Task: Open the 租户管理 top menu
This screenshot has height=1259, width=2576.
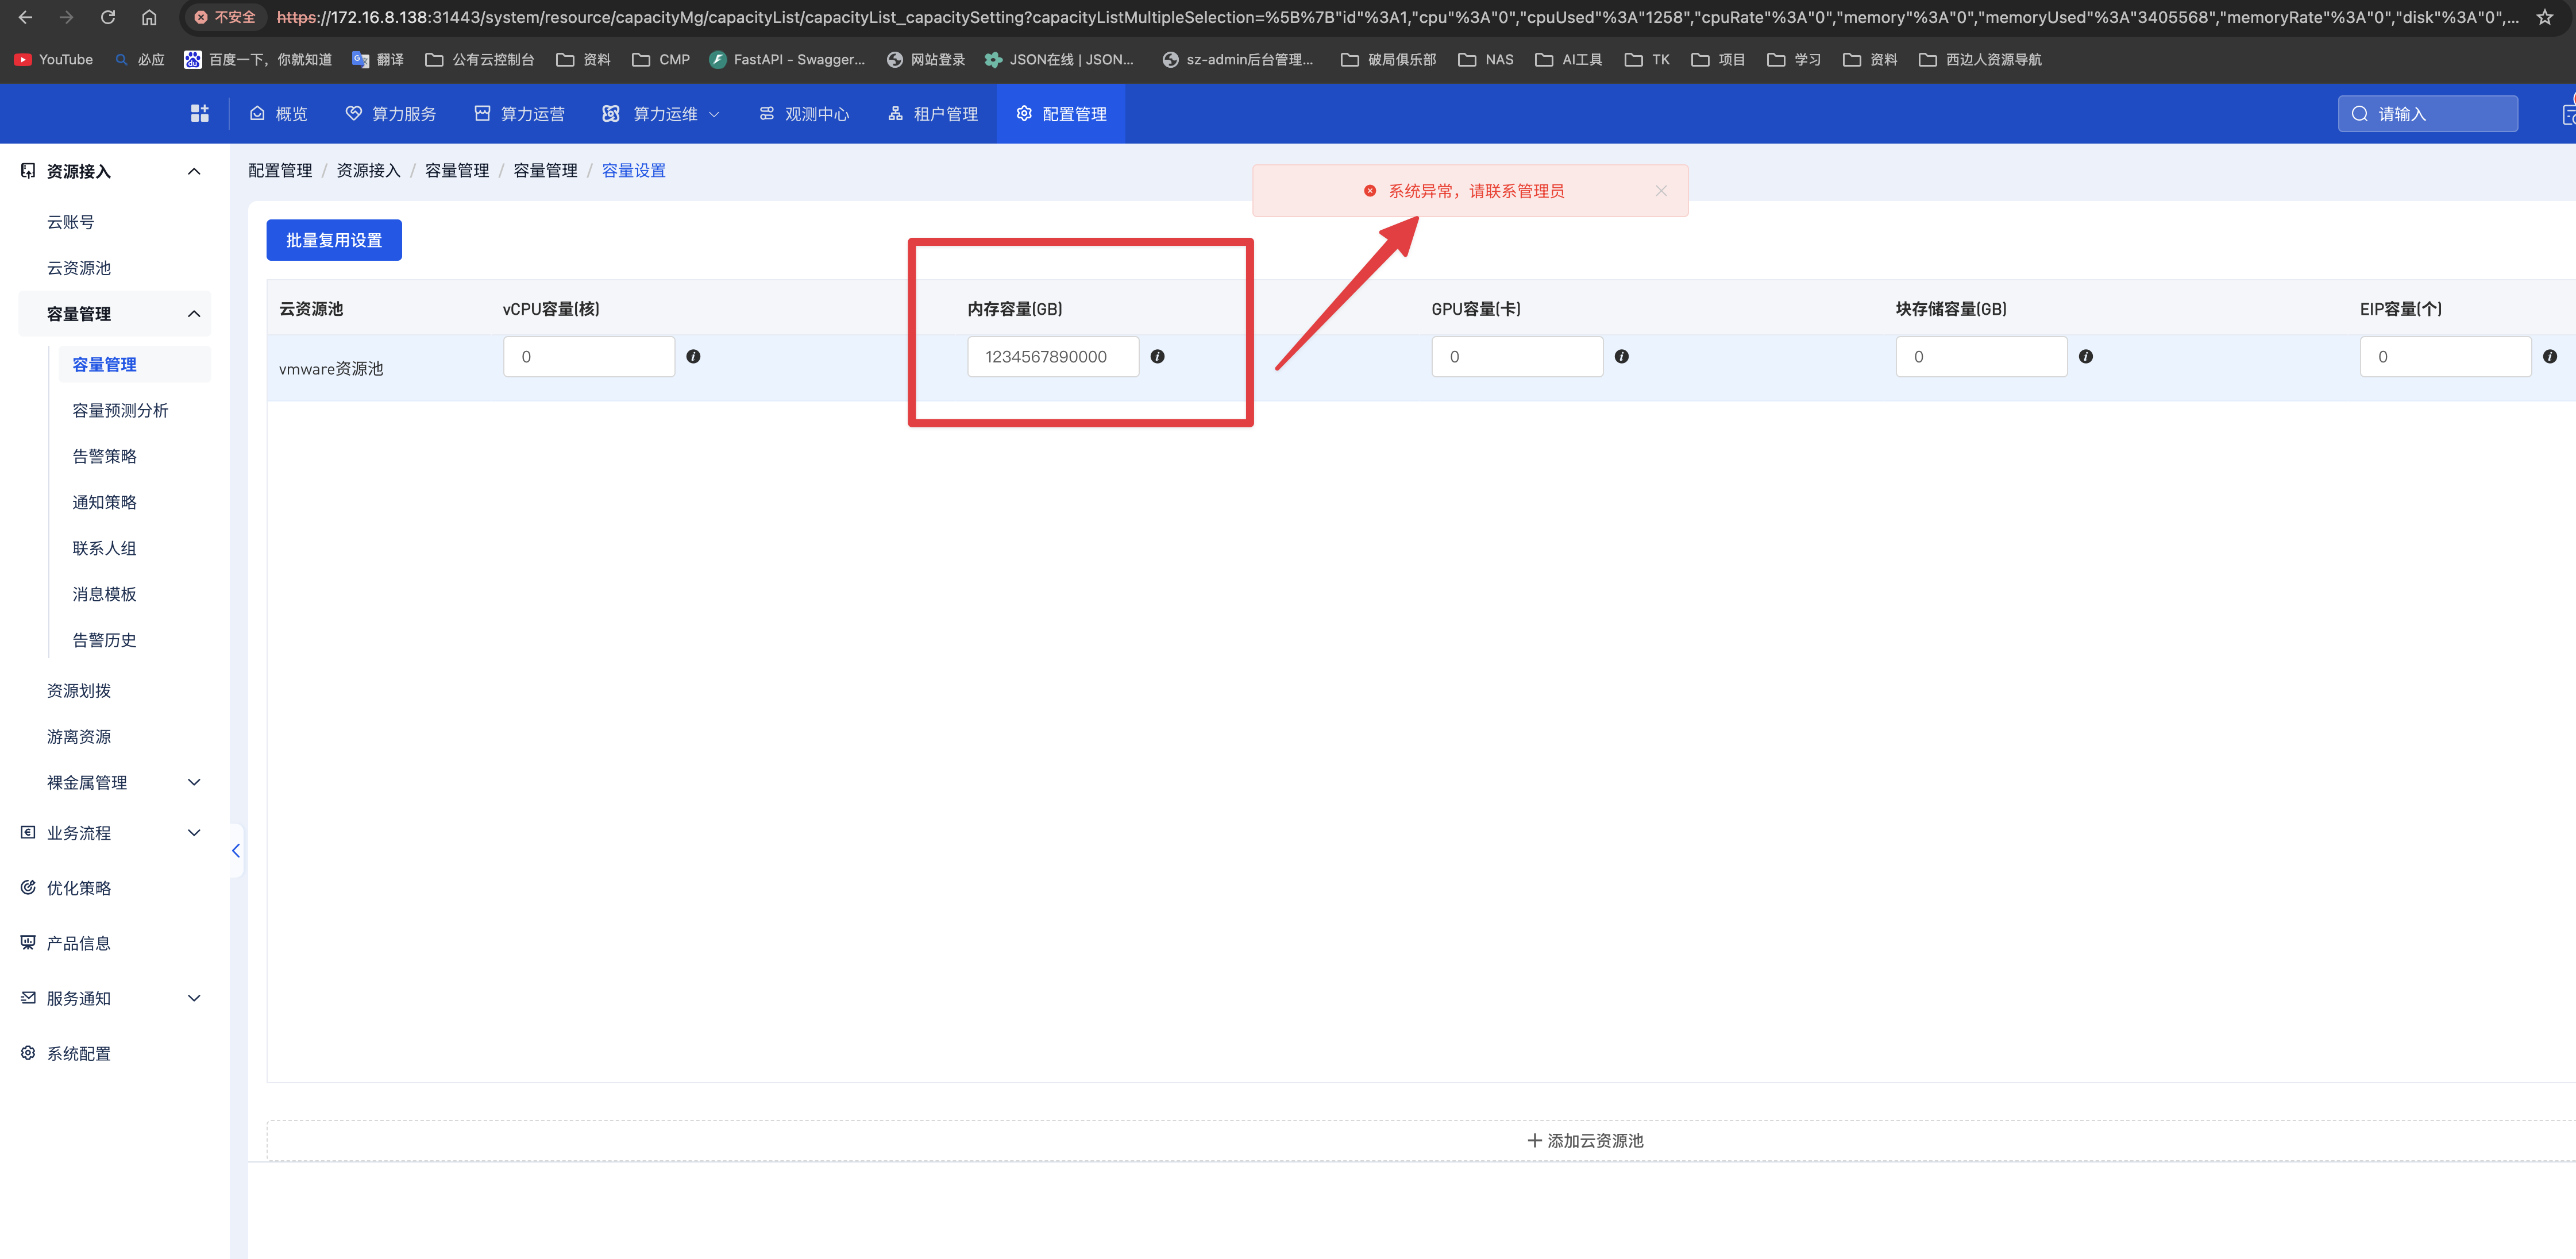Action: [933, 114]
